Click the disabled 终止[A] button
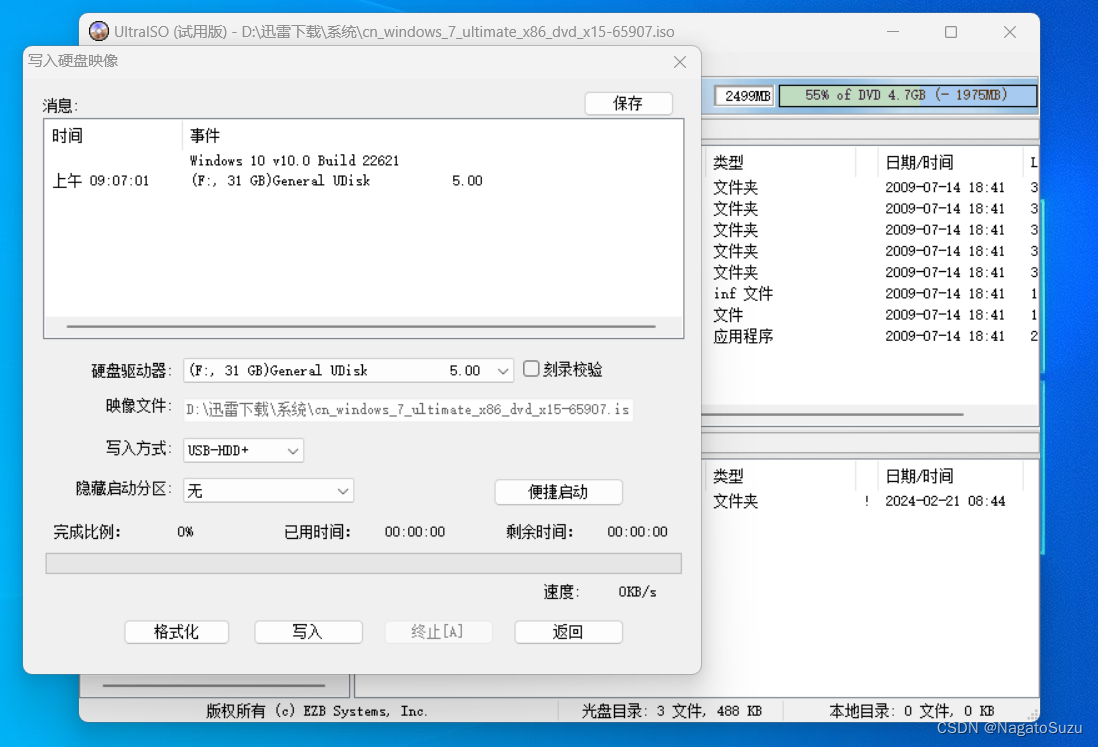Screen dimensions: 1098x747 coord(438,632)
